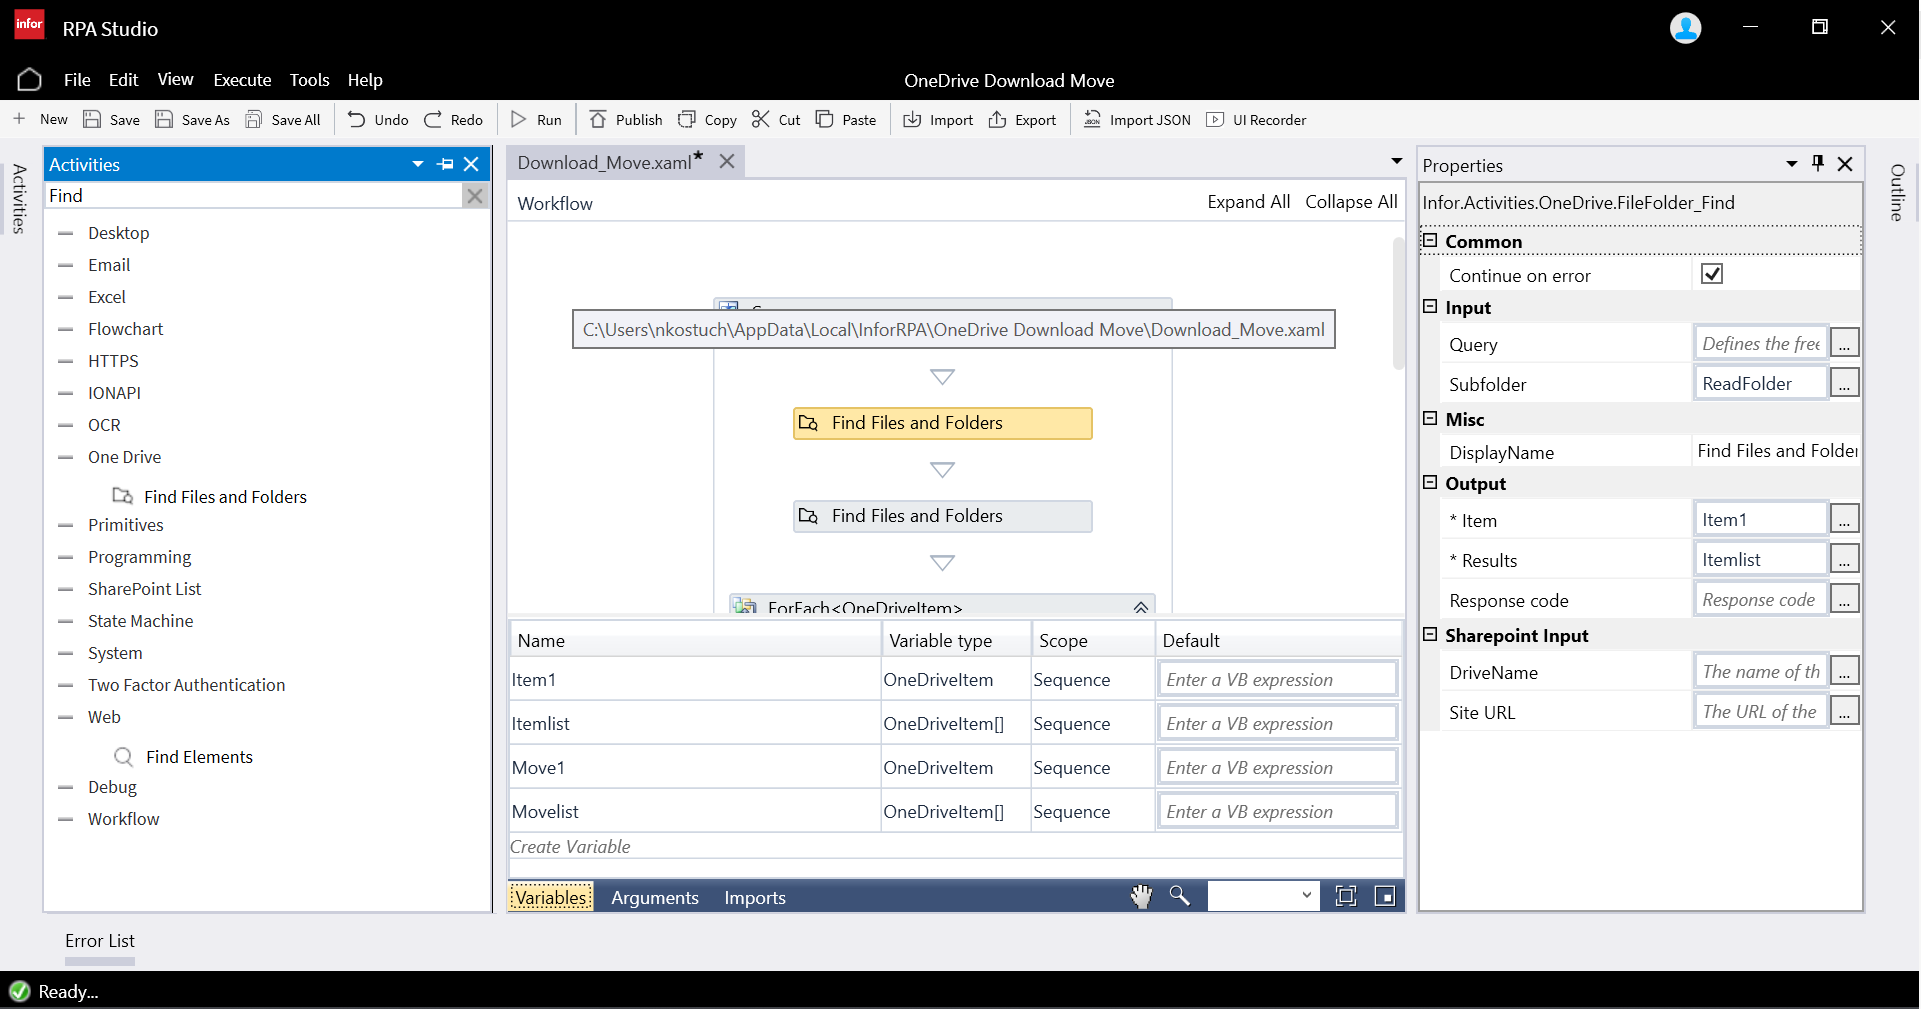This screenshot has width=1921, height=1009.
Task: Toggle the Continue on error checkbox
Action: (1712, 274)
